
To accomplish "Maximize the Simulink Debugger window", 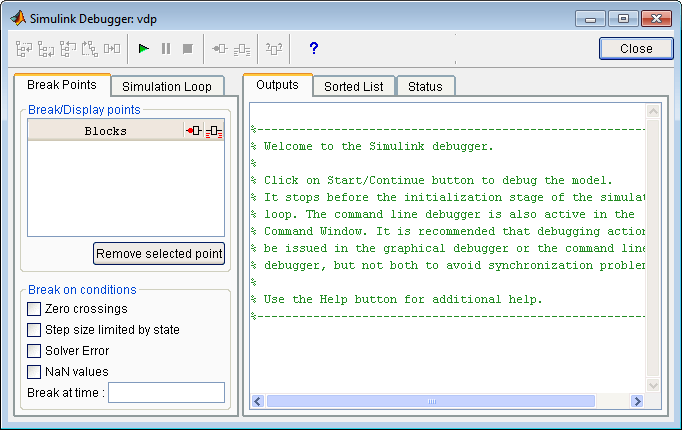I will pos(623,19).
